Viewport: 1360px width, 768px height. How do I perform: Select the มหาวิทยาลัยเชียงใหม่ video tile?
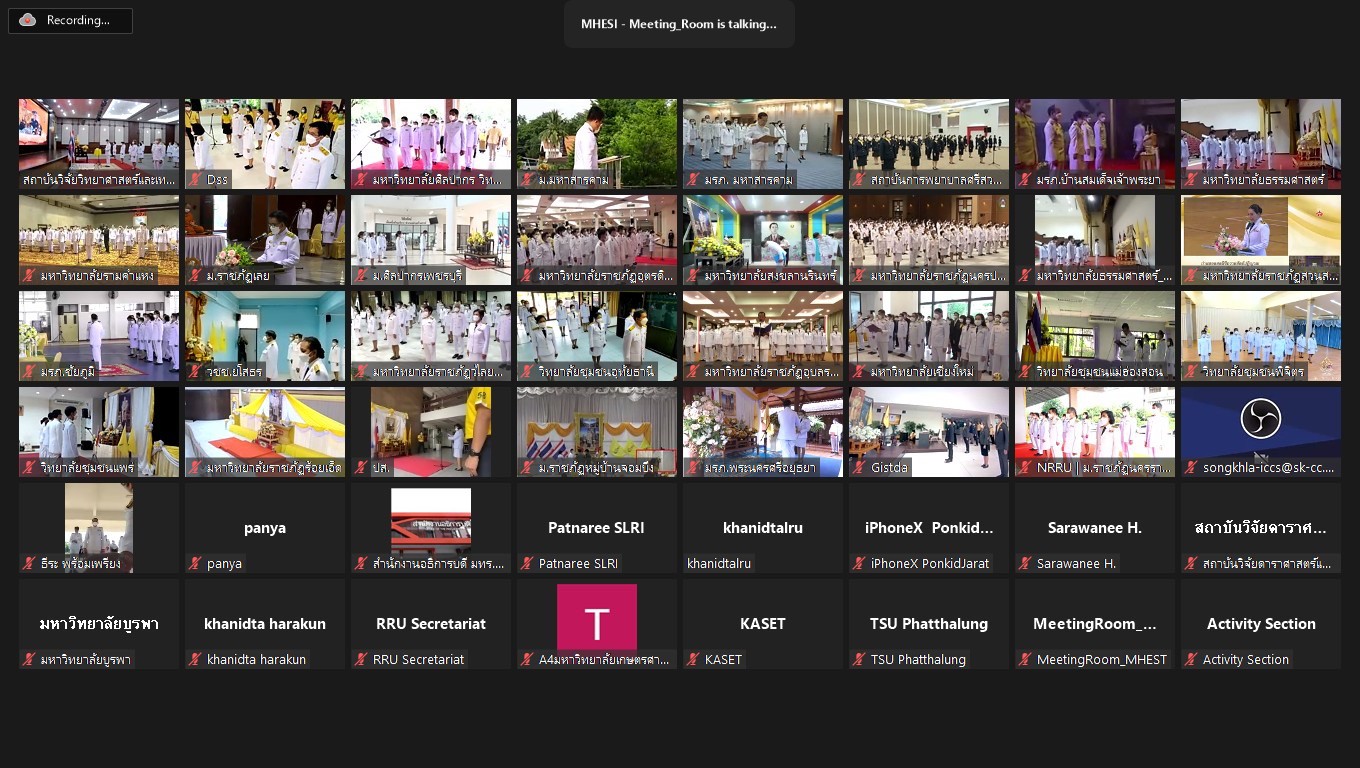pyautogui.click(x=929, y=335)
